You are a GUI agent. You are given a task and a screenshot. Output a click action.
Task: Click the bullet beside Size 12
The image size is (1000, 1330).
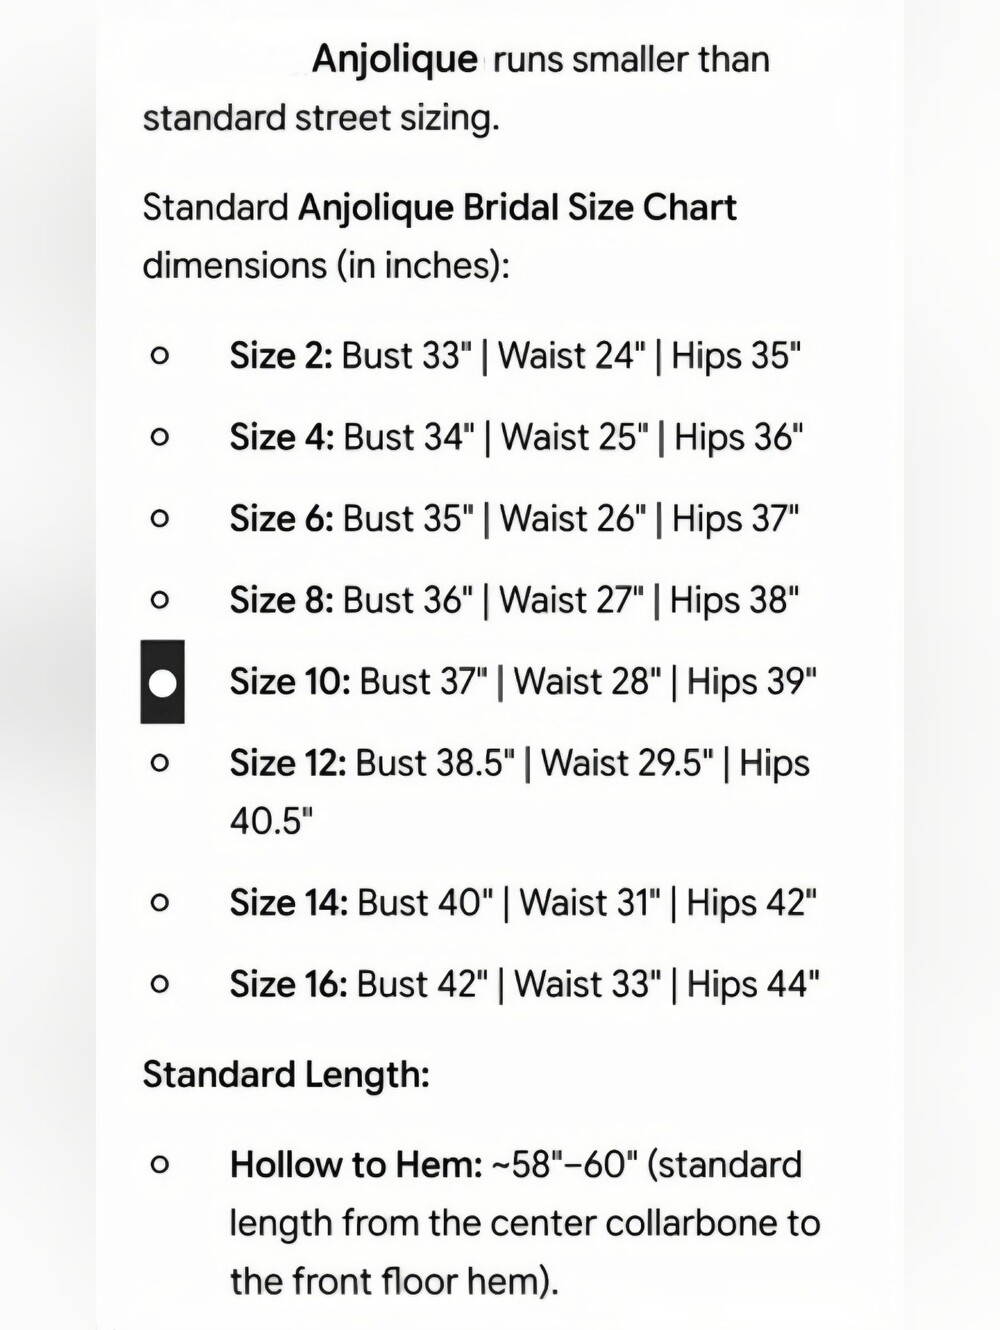click(159, 763)
